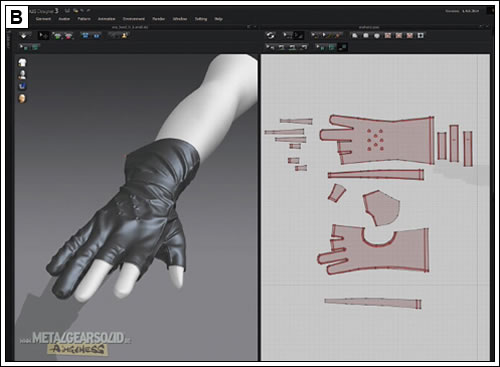The height and width of the screenshot is (367, 500).
Task: Open the Window menu
Action: 180,19
